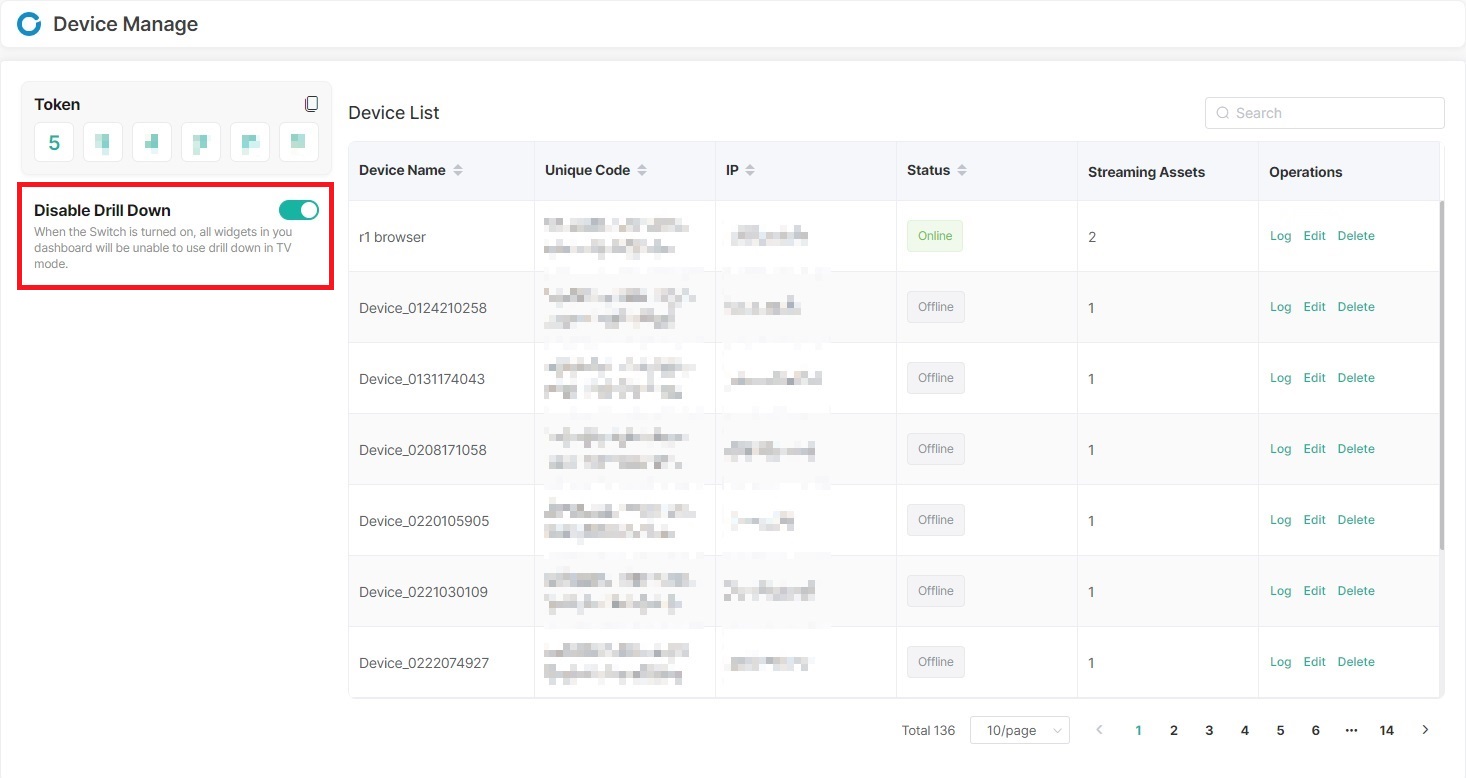Click the device list vertical scrollbar
1466x778 pixels.
(1441, 375)
